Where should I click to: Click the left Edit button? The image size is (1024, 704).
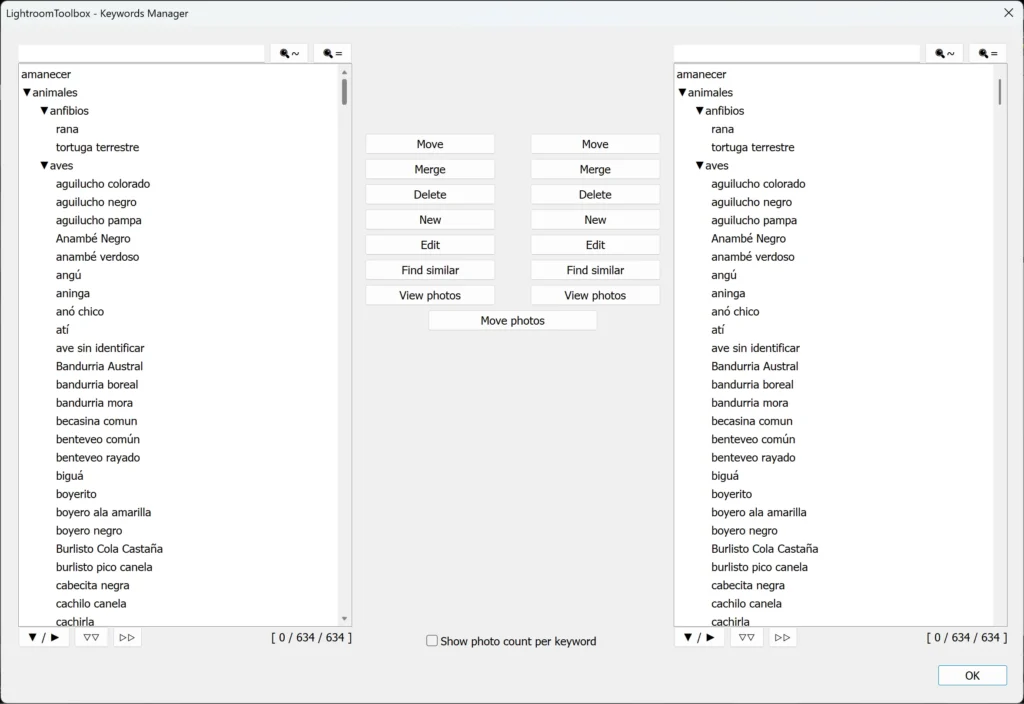(x=430, y=246)
